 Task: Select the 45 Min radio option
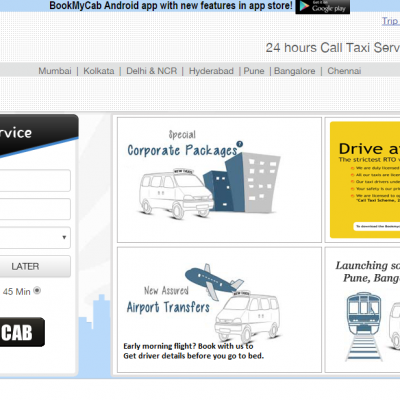click(37, 290)
